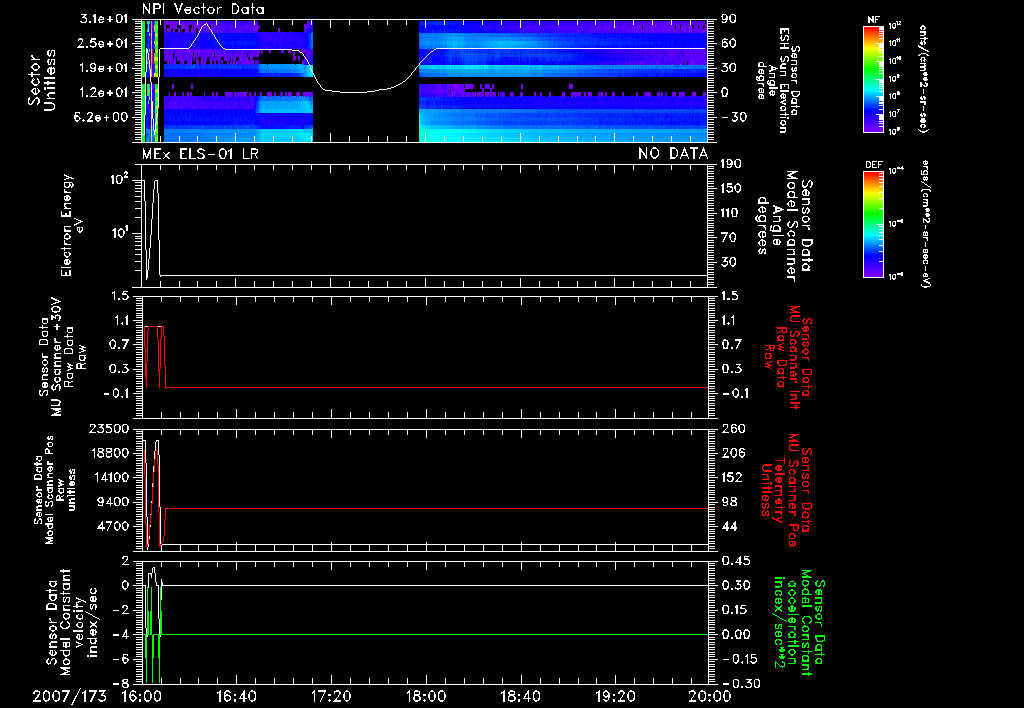Click the '2007/173' date label
1024x708 pixels.
tap(69, 696)
